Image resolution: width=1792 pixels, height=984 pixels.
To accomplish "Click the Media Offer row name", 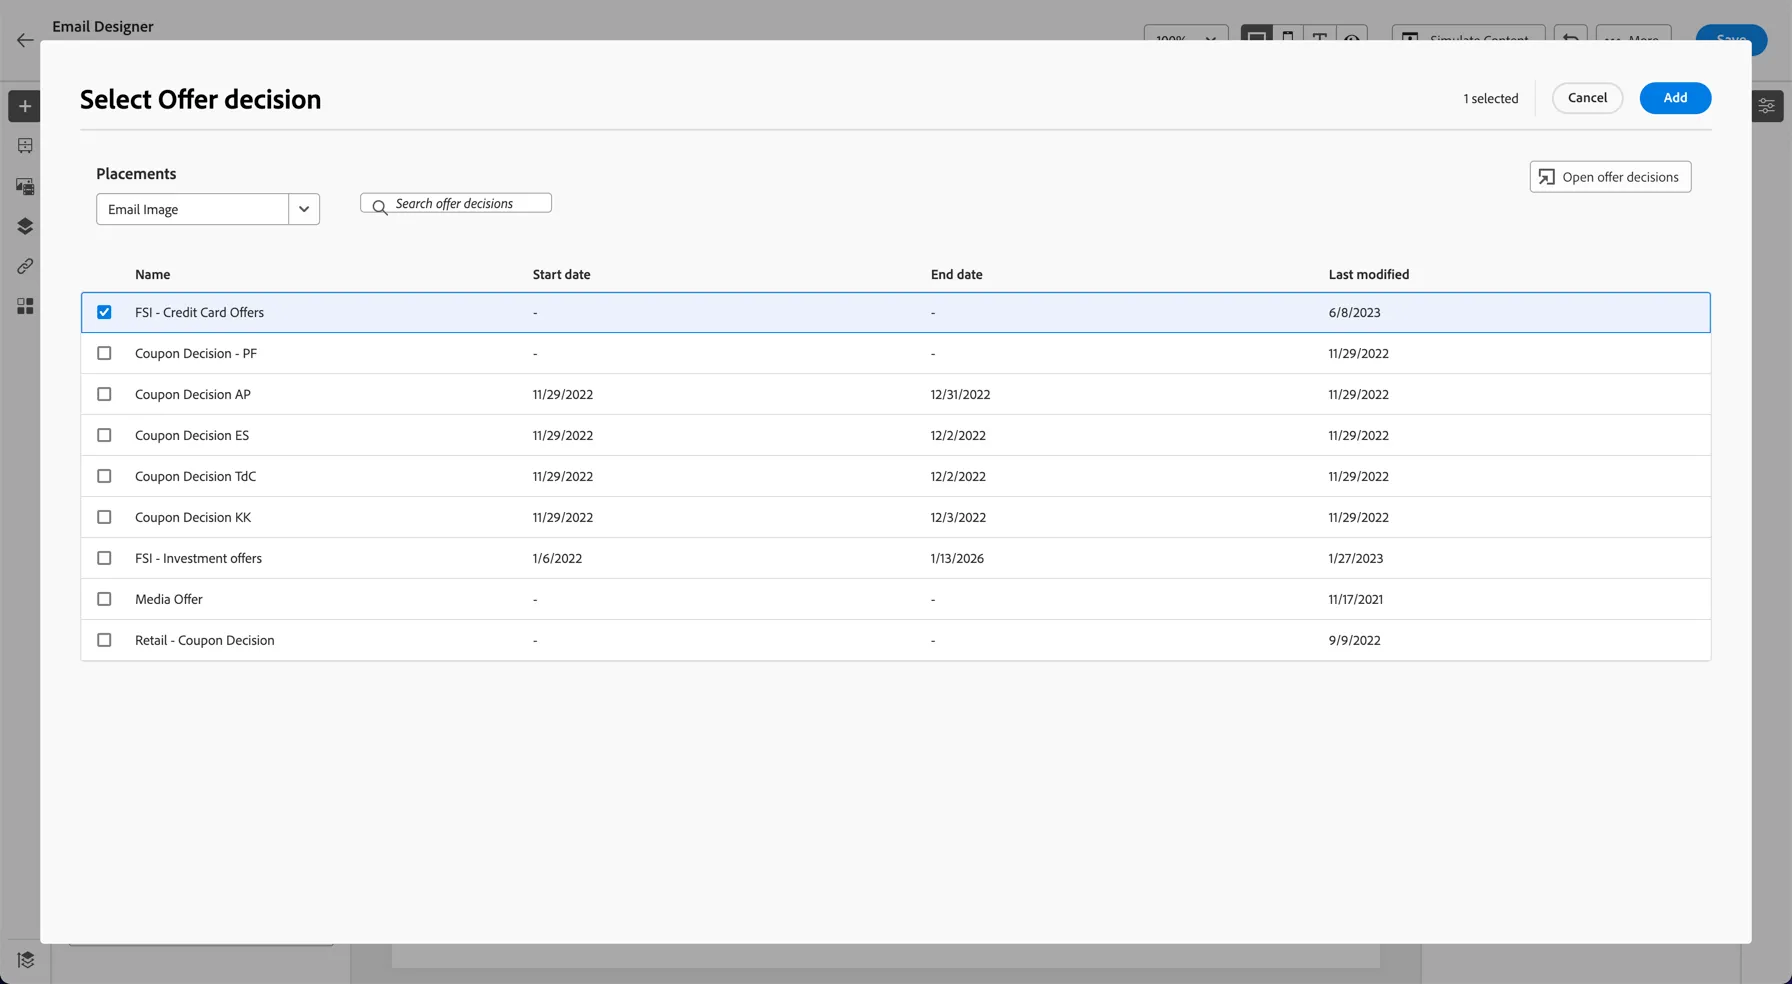I will (169, 599).
